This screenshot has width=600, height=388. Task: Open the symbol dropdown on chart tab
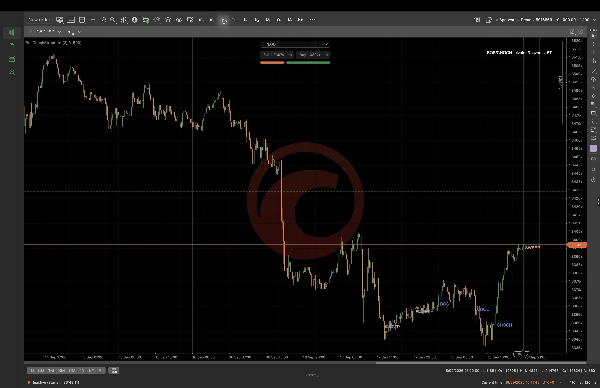(x=59, y=31)
